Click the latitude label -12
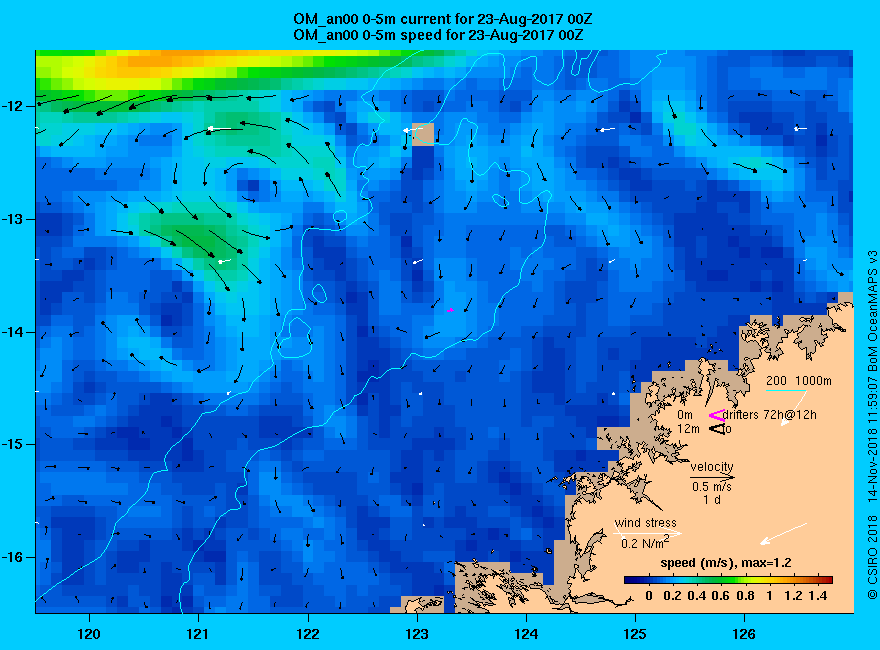Image resolution: width=880 pixels, height=650 pixels. (x=12, y=106)
